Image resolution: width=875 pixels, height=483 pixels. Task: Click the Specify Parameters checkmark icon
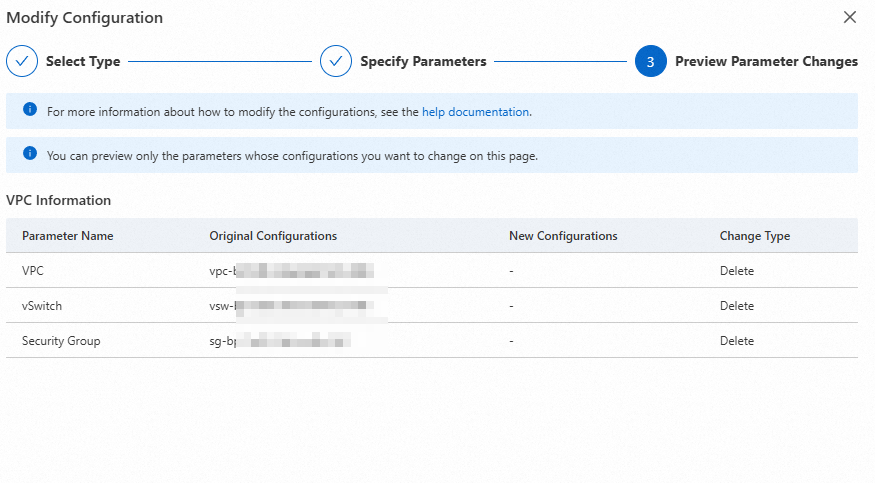pyautogui.click(x=336, y=61)
